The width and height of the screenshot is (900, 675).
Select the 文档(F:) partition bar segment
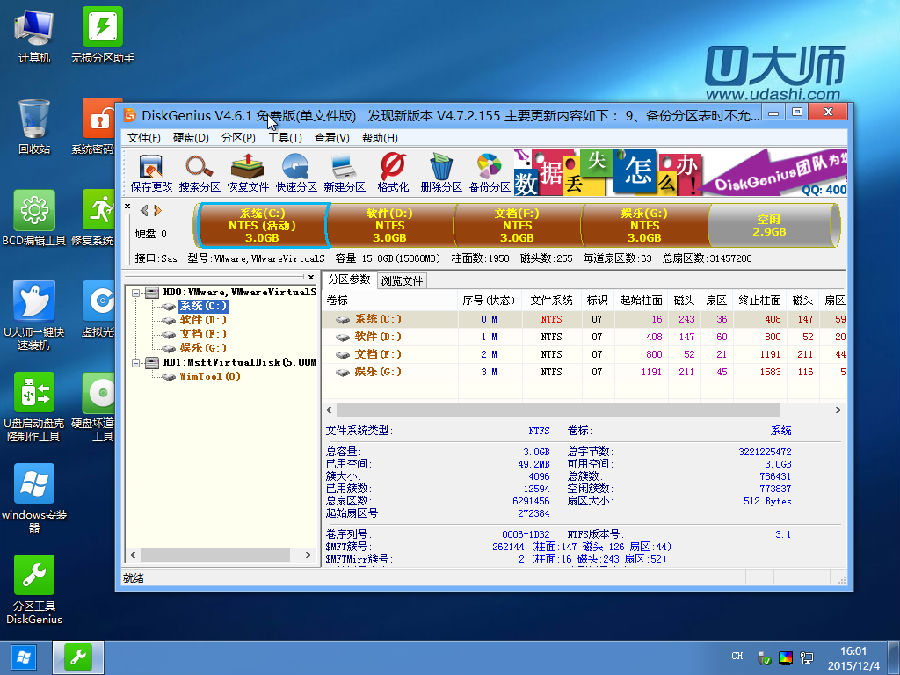517,226
